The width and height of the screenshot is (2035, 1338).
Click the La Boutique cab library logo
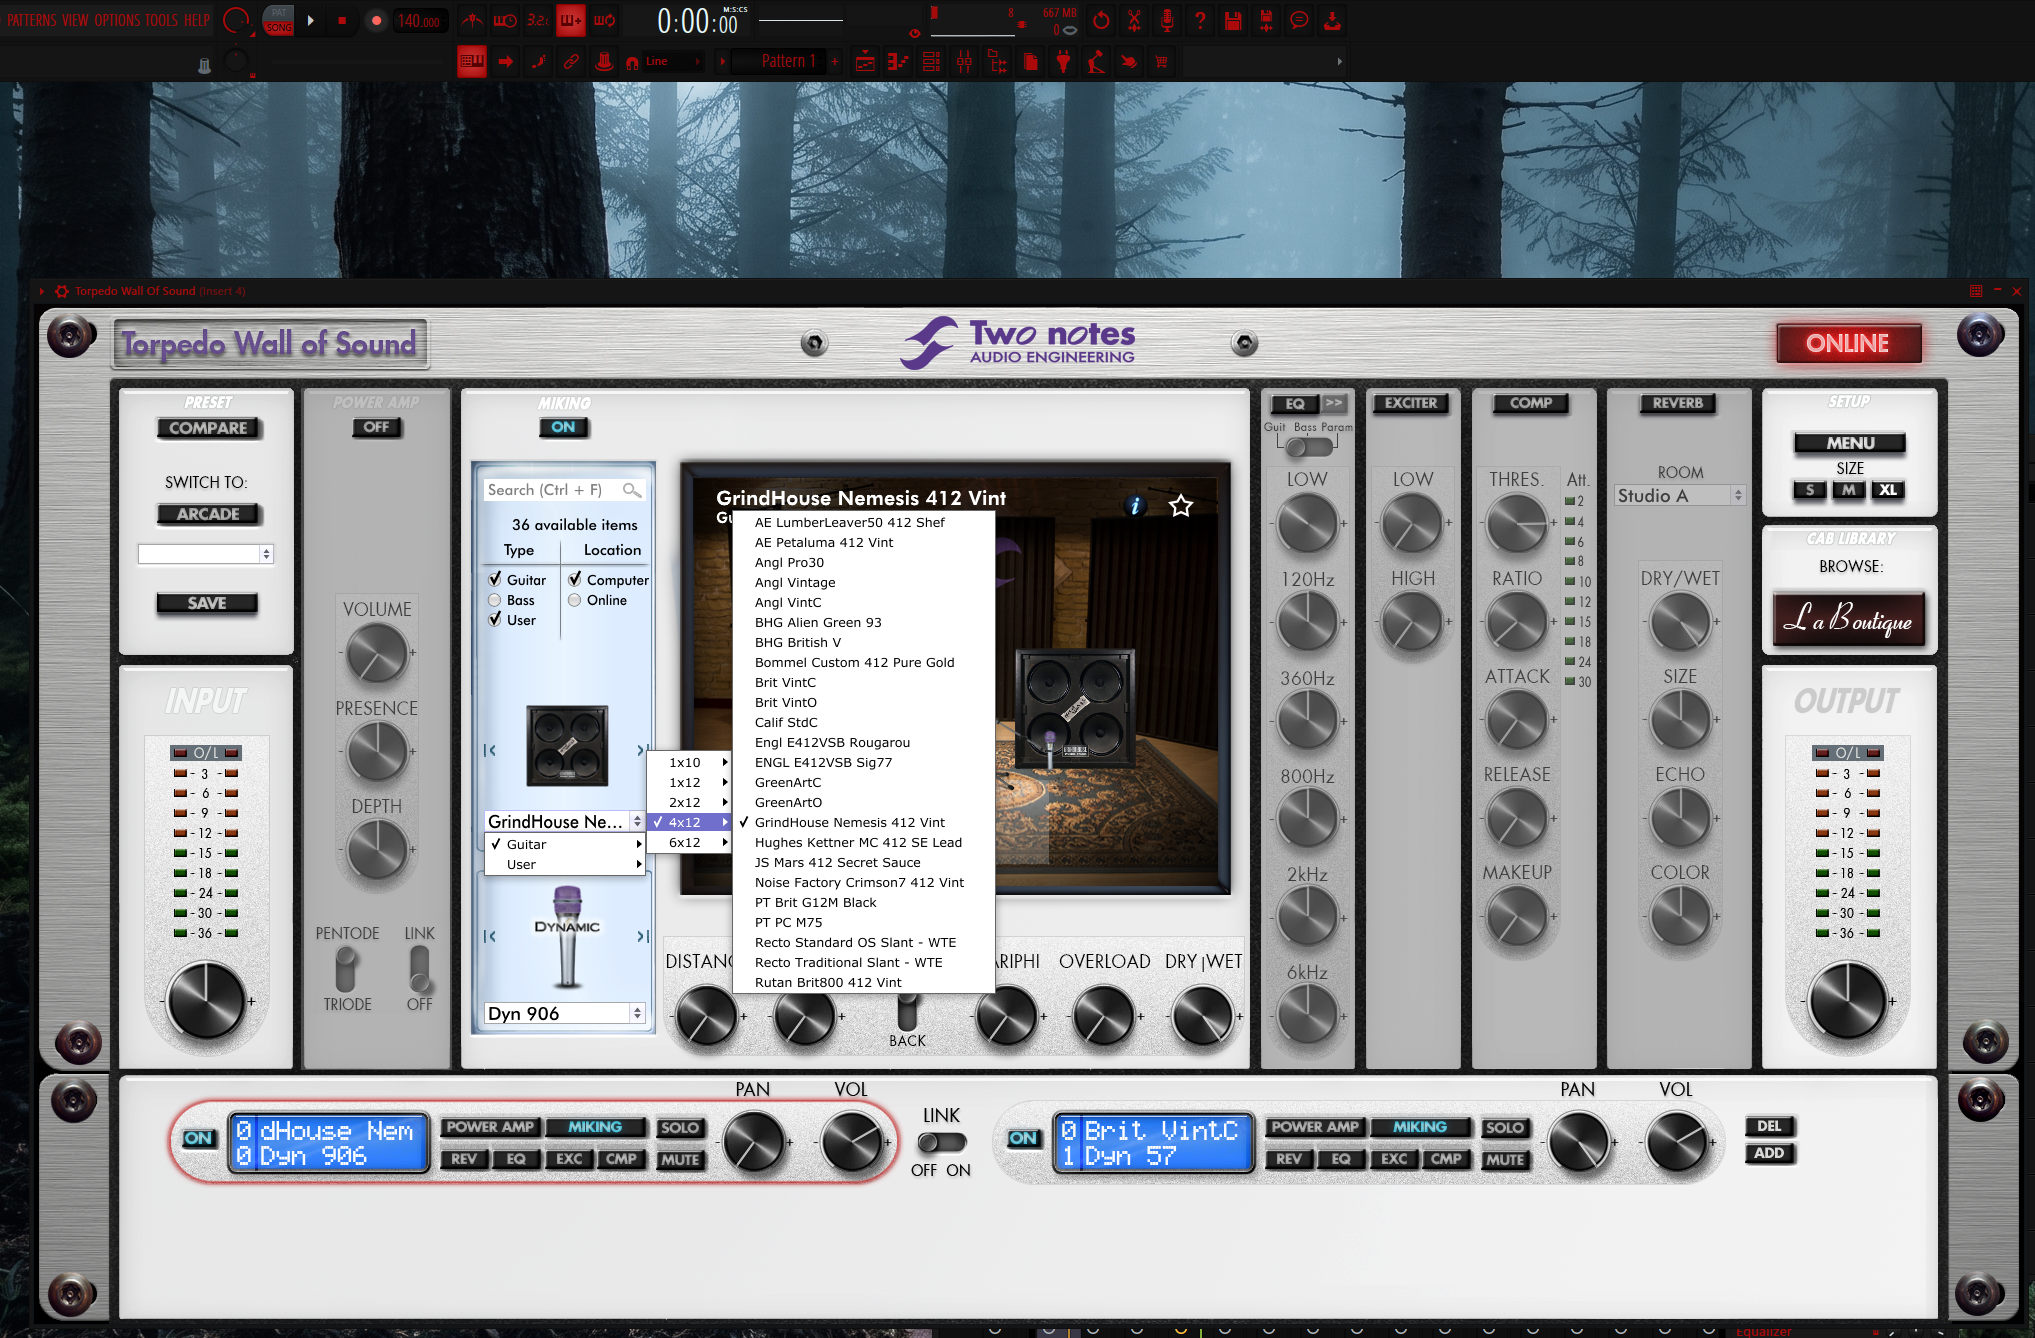pyautogui.click(x=1849, y=620)
